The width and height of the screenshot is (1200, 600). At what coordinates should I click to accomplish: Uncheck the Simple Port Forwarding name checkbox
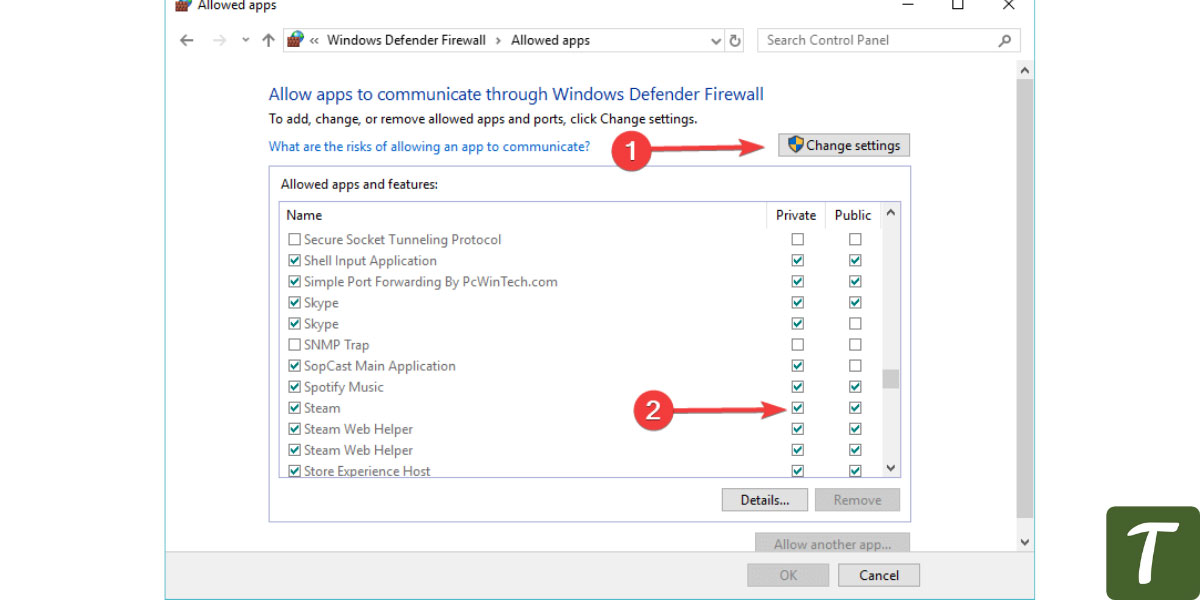point(294,282)
